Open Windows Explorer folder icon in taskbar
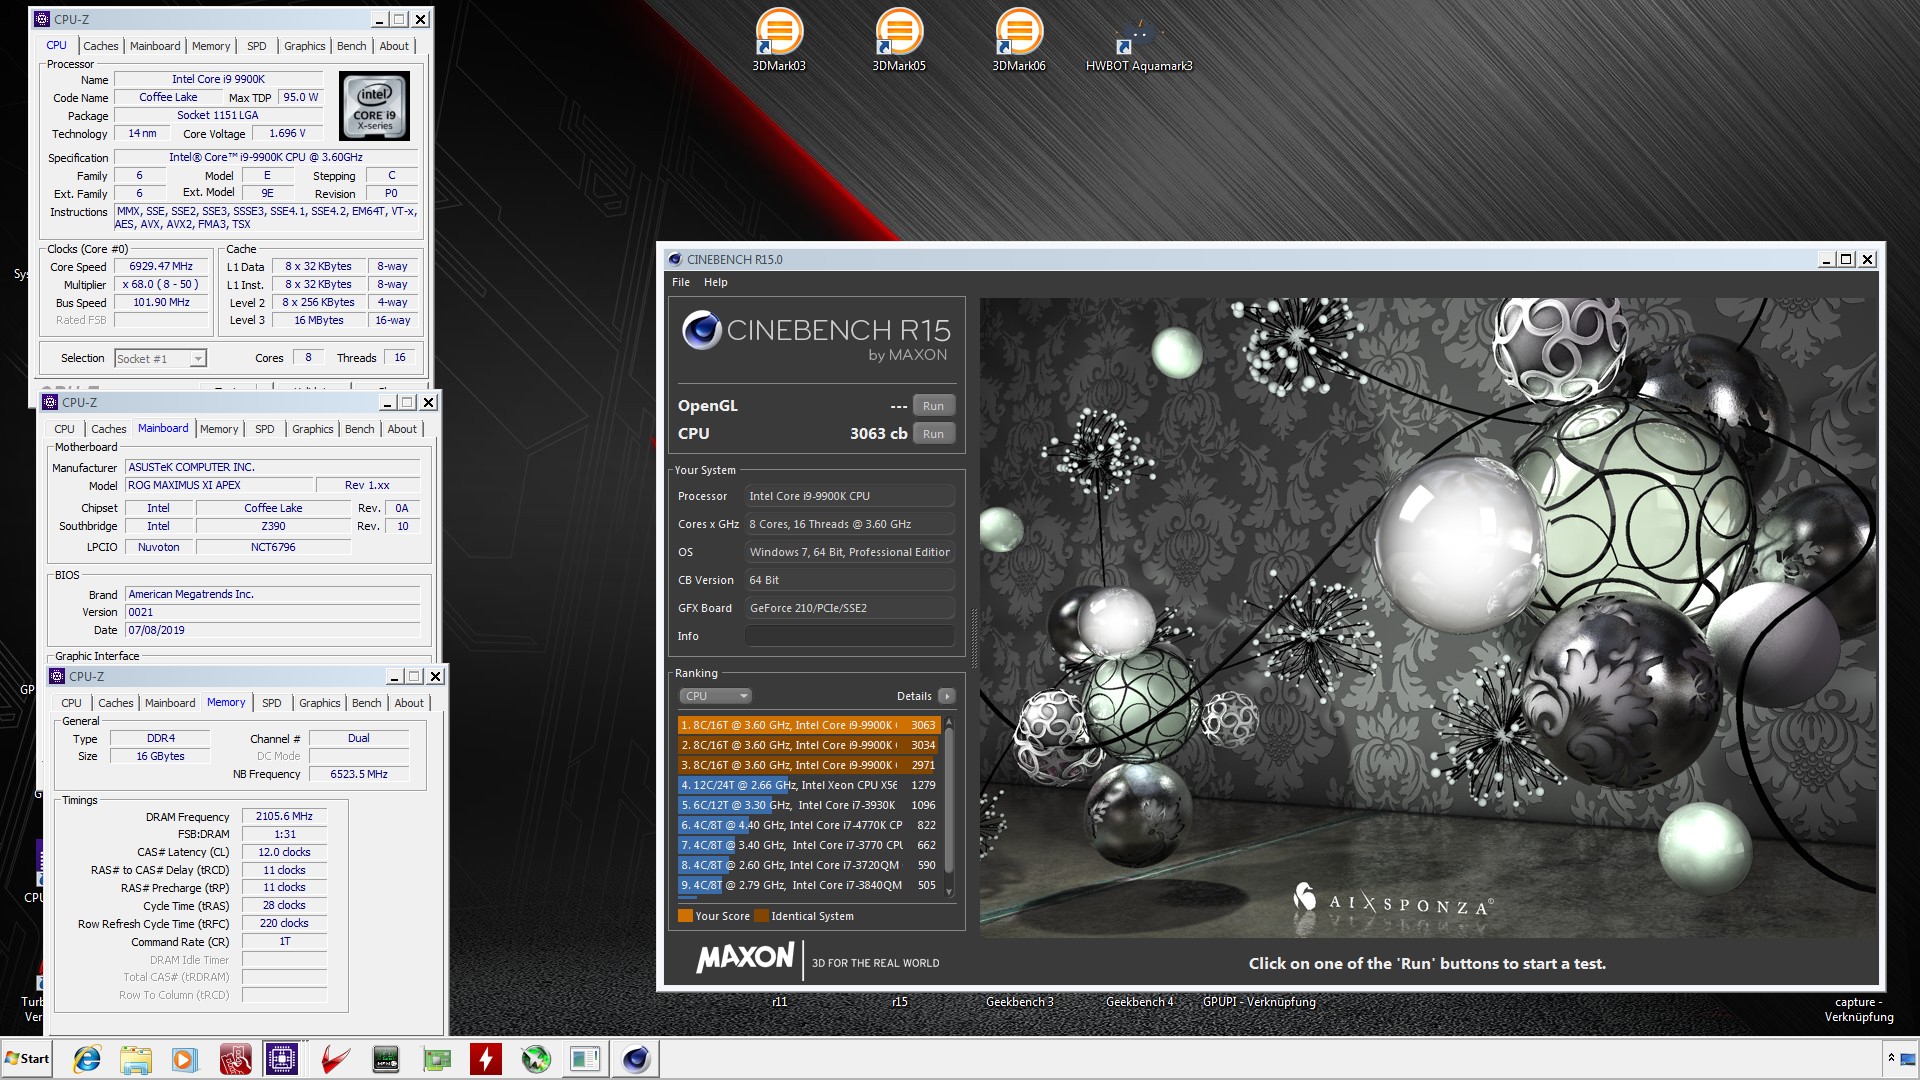1920x1080 pixels. 135,1059
